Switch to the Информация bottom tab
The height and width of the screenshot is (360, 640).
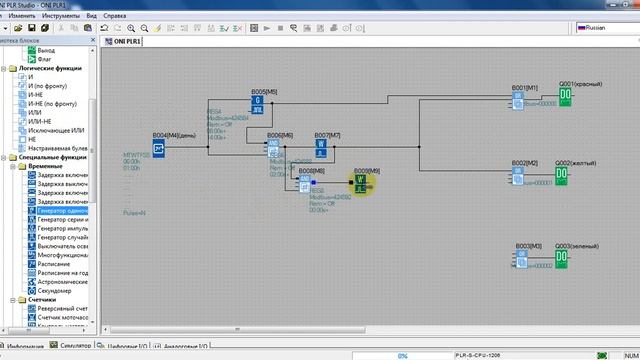click(22, 346)
